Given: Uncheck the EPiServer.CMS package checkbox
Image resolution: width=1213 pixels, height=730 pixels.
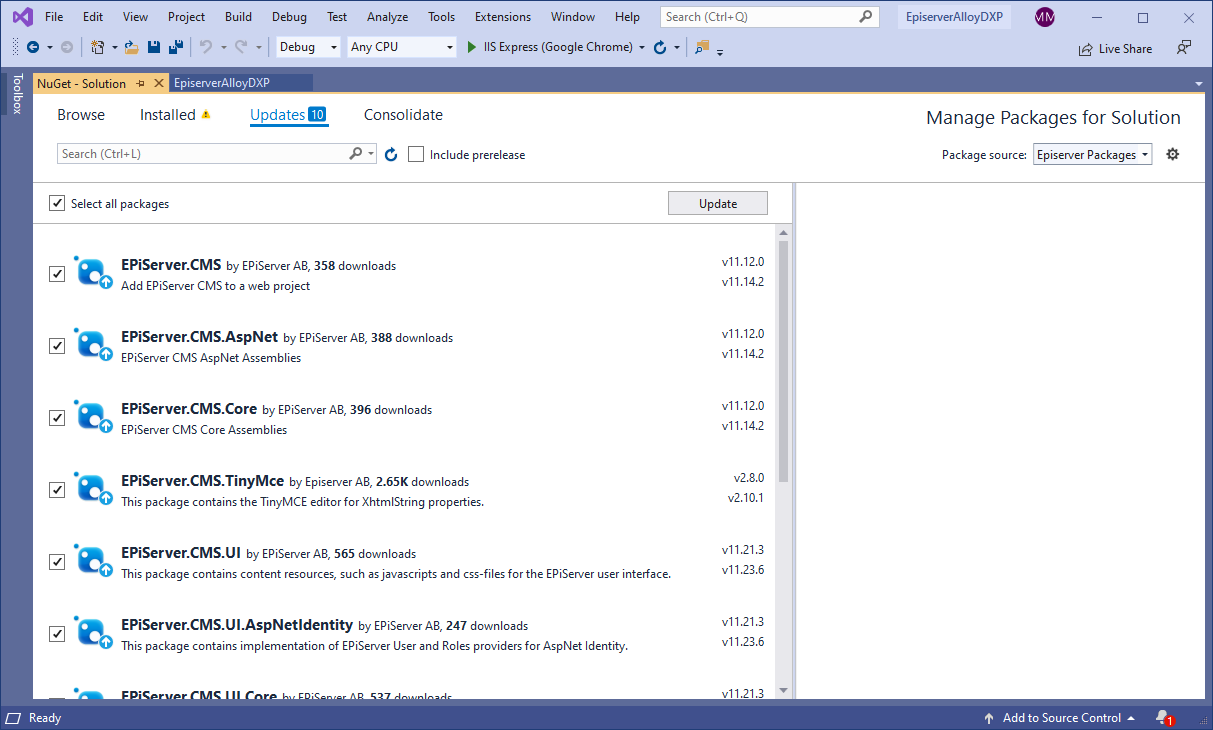Looking at the screenshot, I should pos(57,274).
